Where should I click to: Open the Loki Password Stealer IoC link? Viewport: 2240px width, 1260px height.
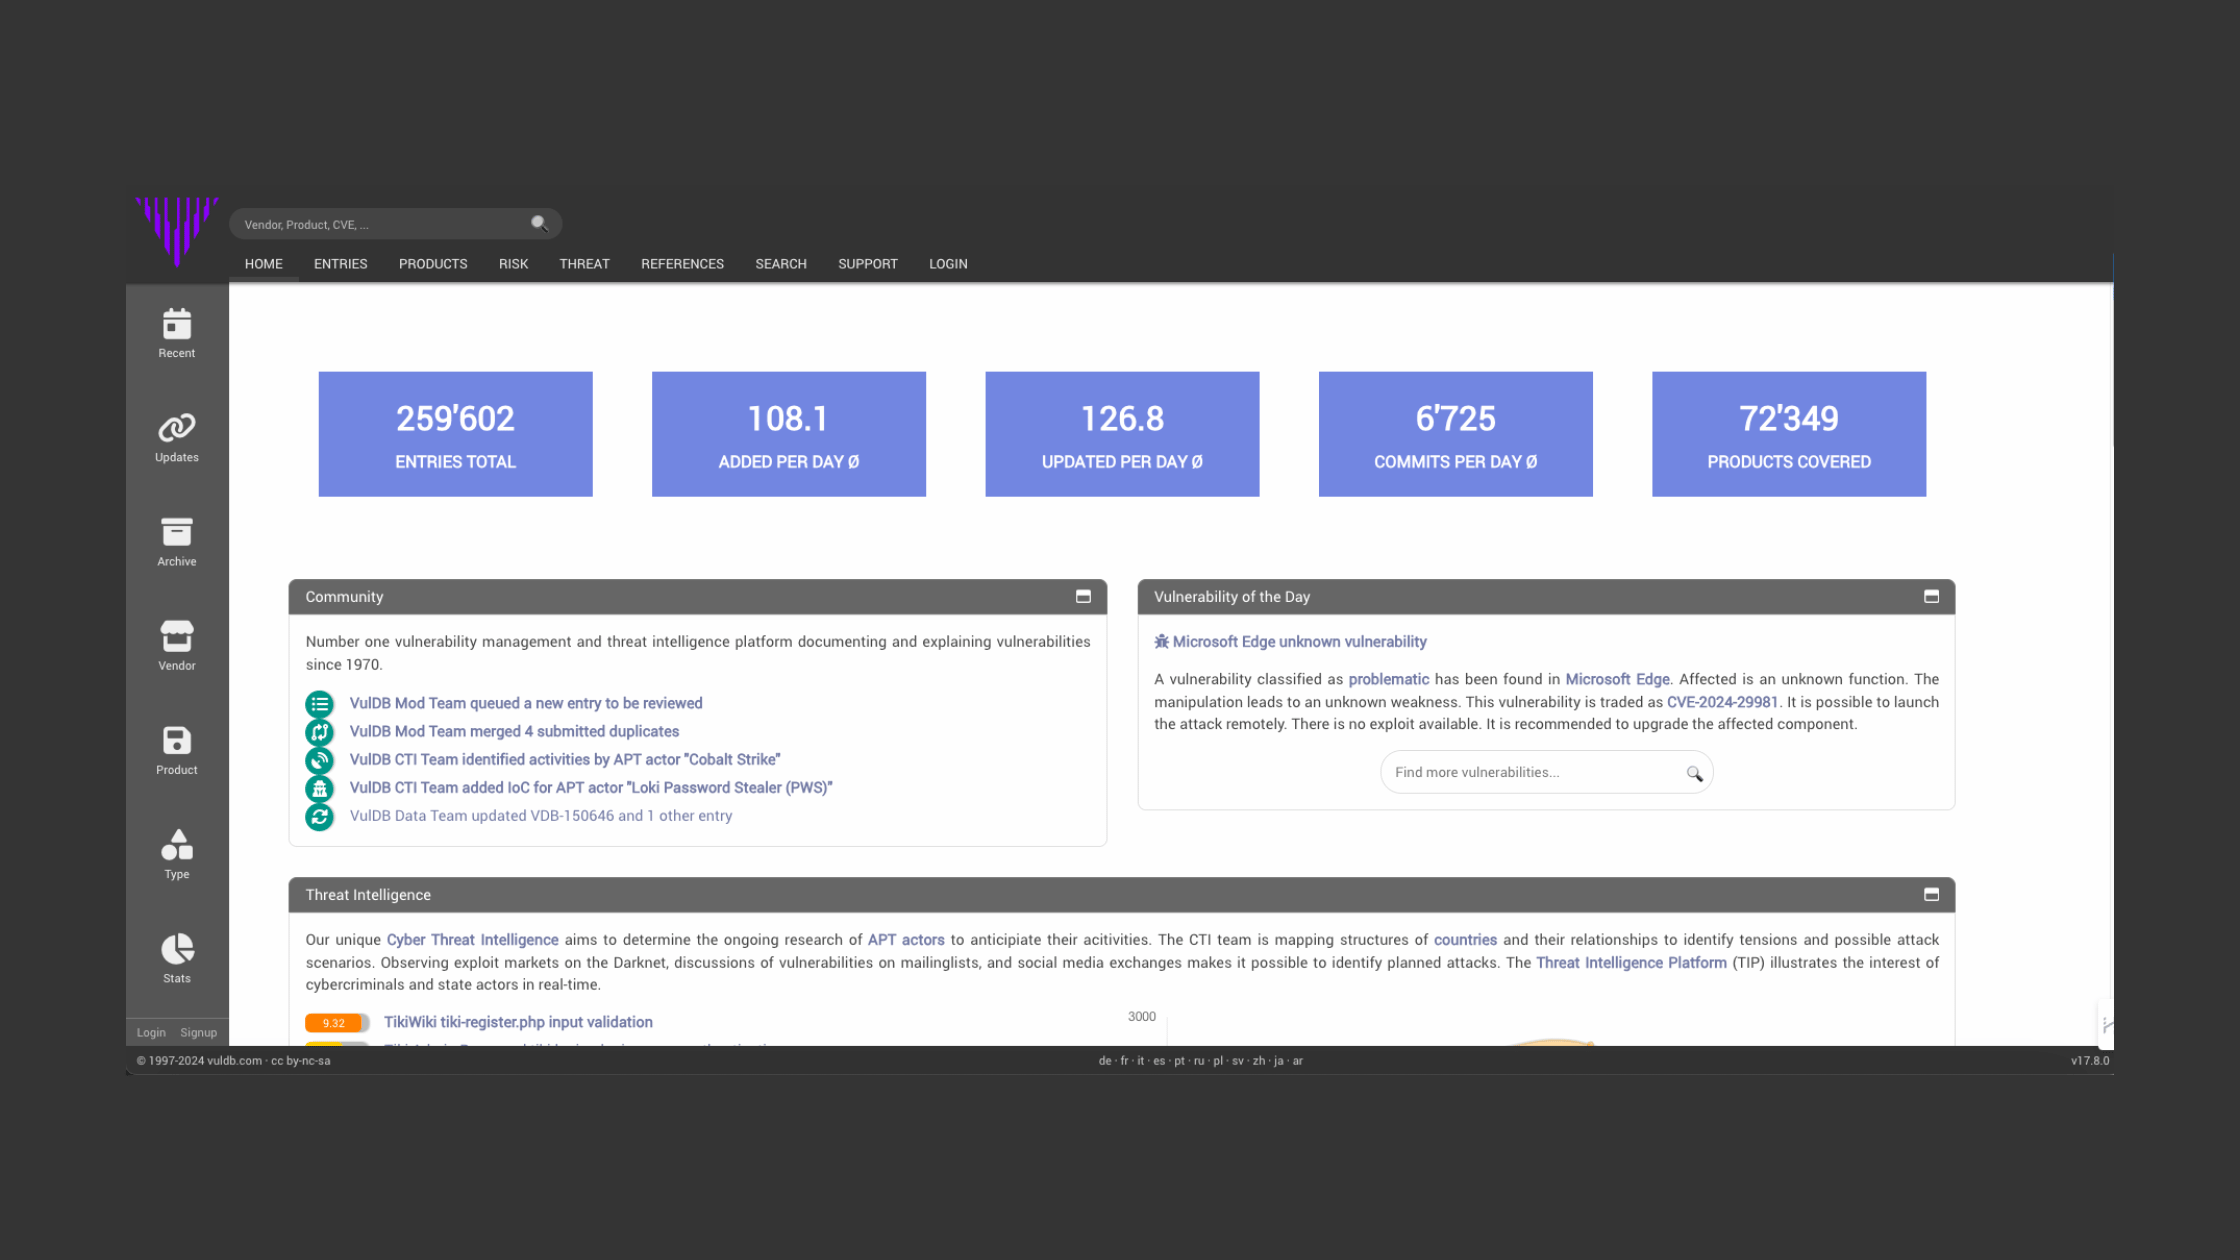click(591, 788)
